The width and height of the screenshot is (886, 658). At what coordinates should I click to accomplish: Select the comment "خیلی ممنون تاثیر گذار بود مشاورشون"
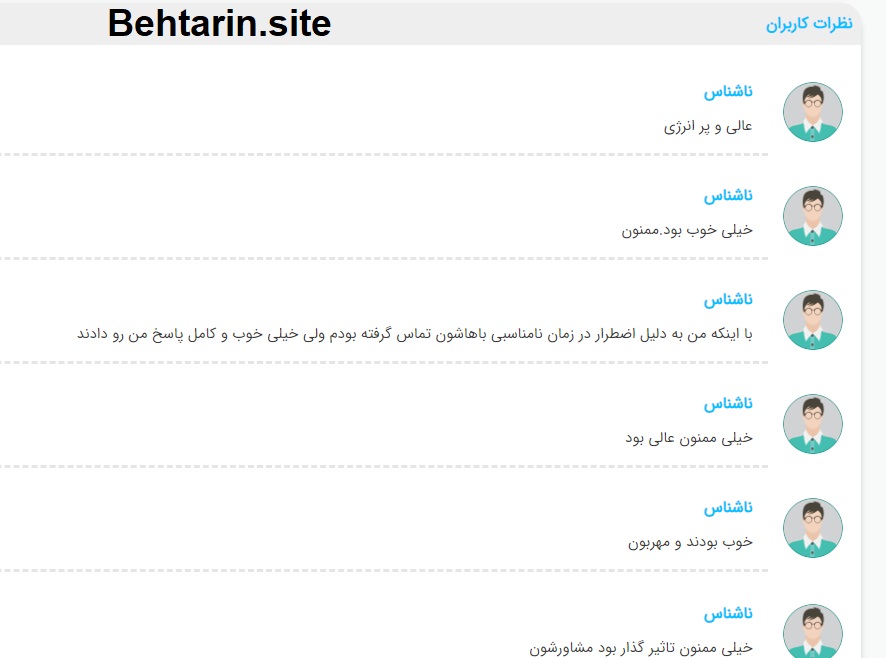(641, 648)
